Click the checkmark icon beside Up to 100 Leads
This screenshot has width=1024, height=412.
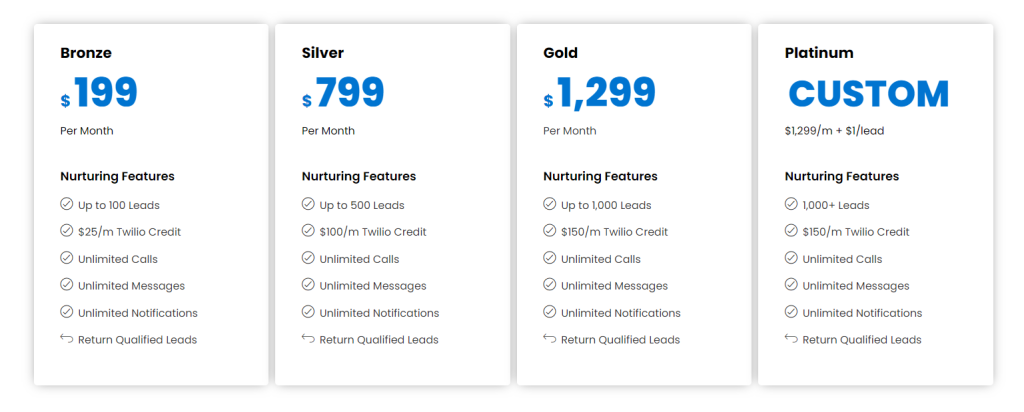click(67, 204)
